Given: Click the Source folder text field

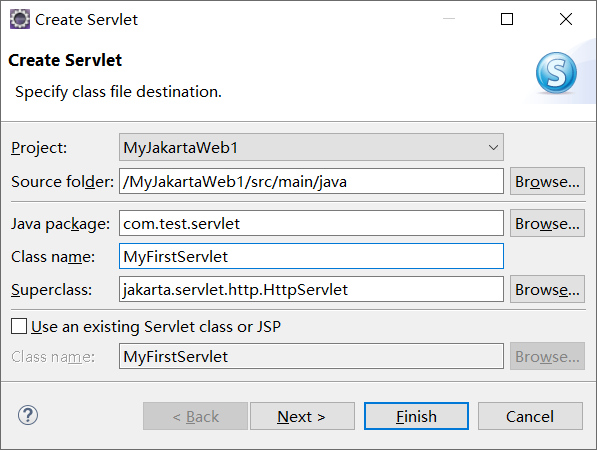Looking at the screenshot, I should [x=311, y=181].
